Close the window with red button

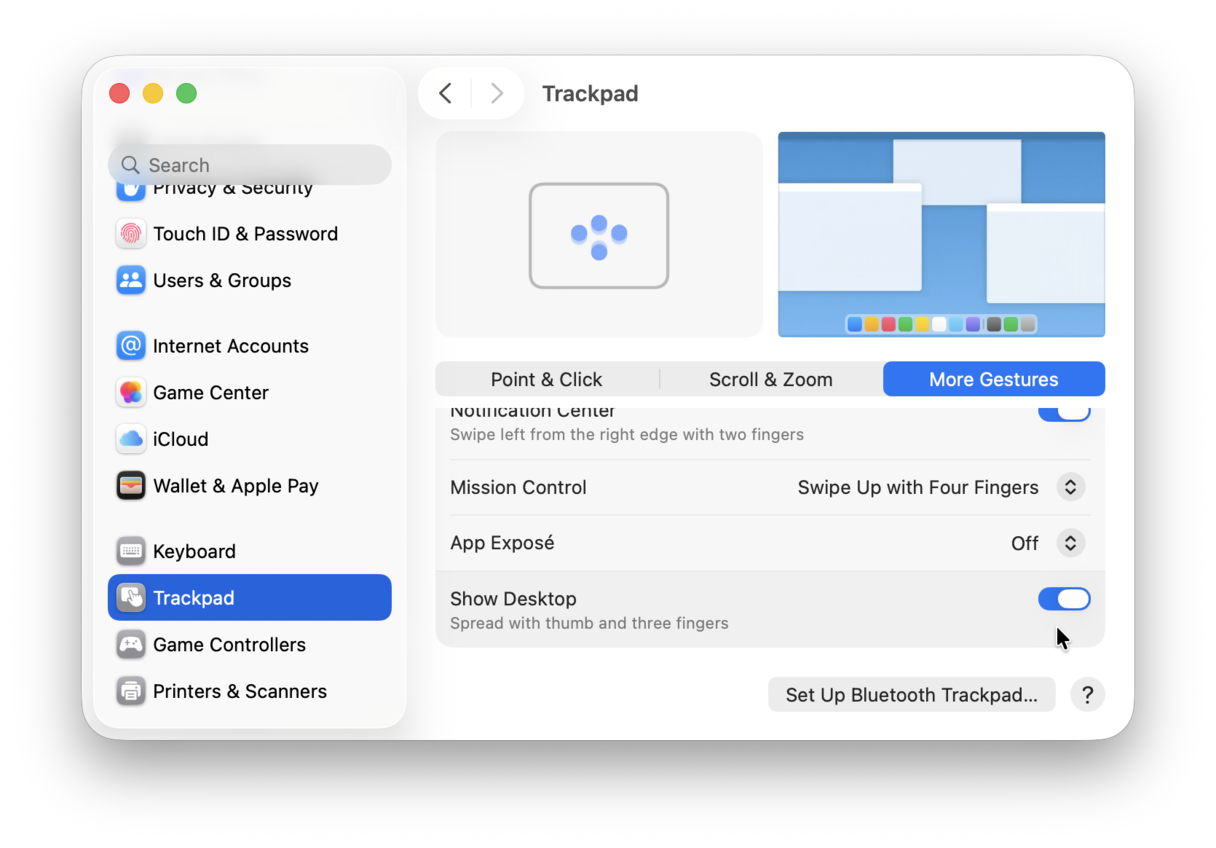[119, 93]
